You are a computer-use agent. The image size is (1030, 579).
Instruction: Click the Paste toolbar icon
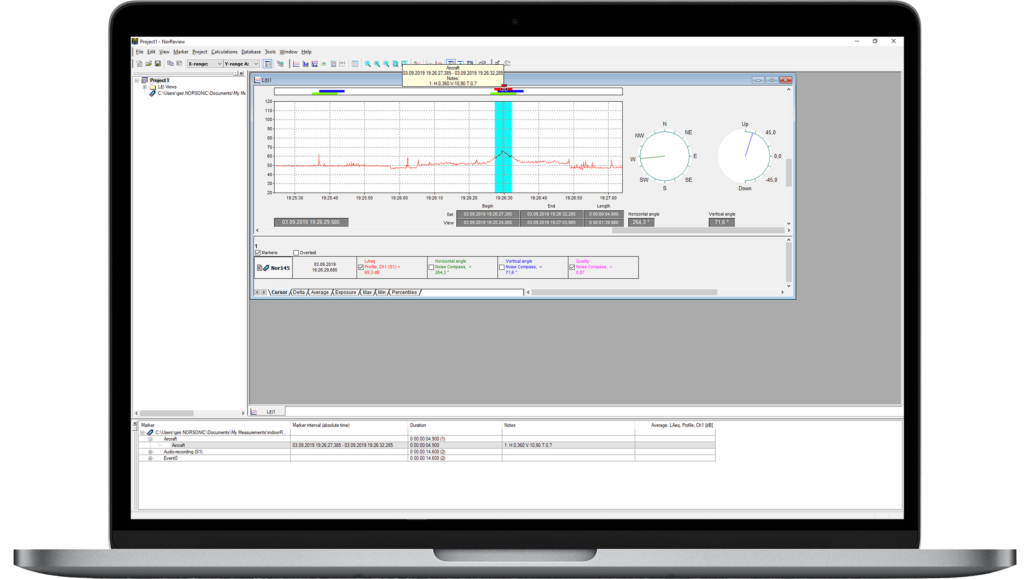click(179, 64)
